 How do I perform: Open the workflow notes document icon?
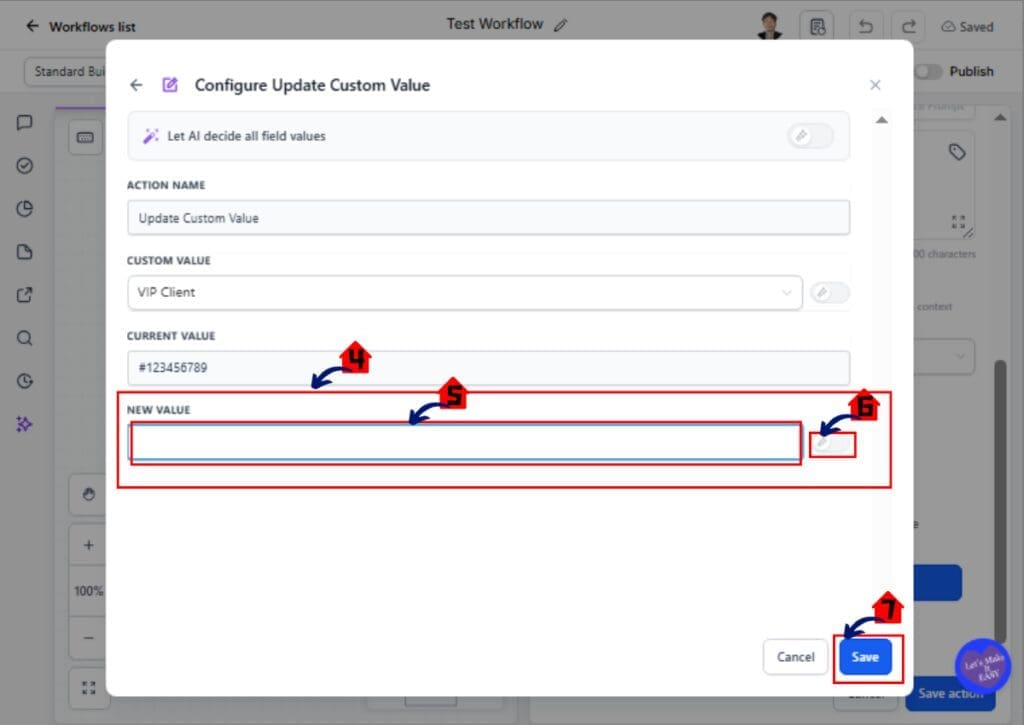[817, 27]
